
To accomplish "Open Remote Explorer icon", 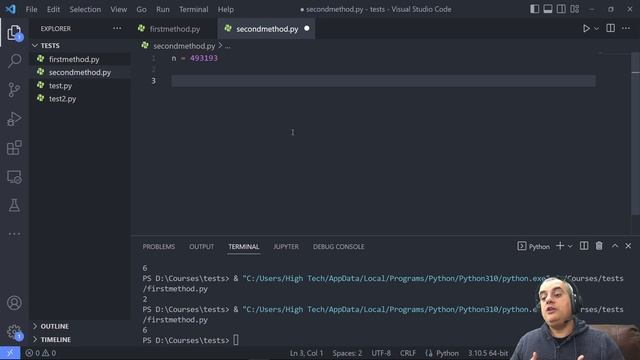I will [x=14, y=177].
